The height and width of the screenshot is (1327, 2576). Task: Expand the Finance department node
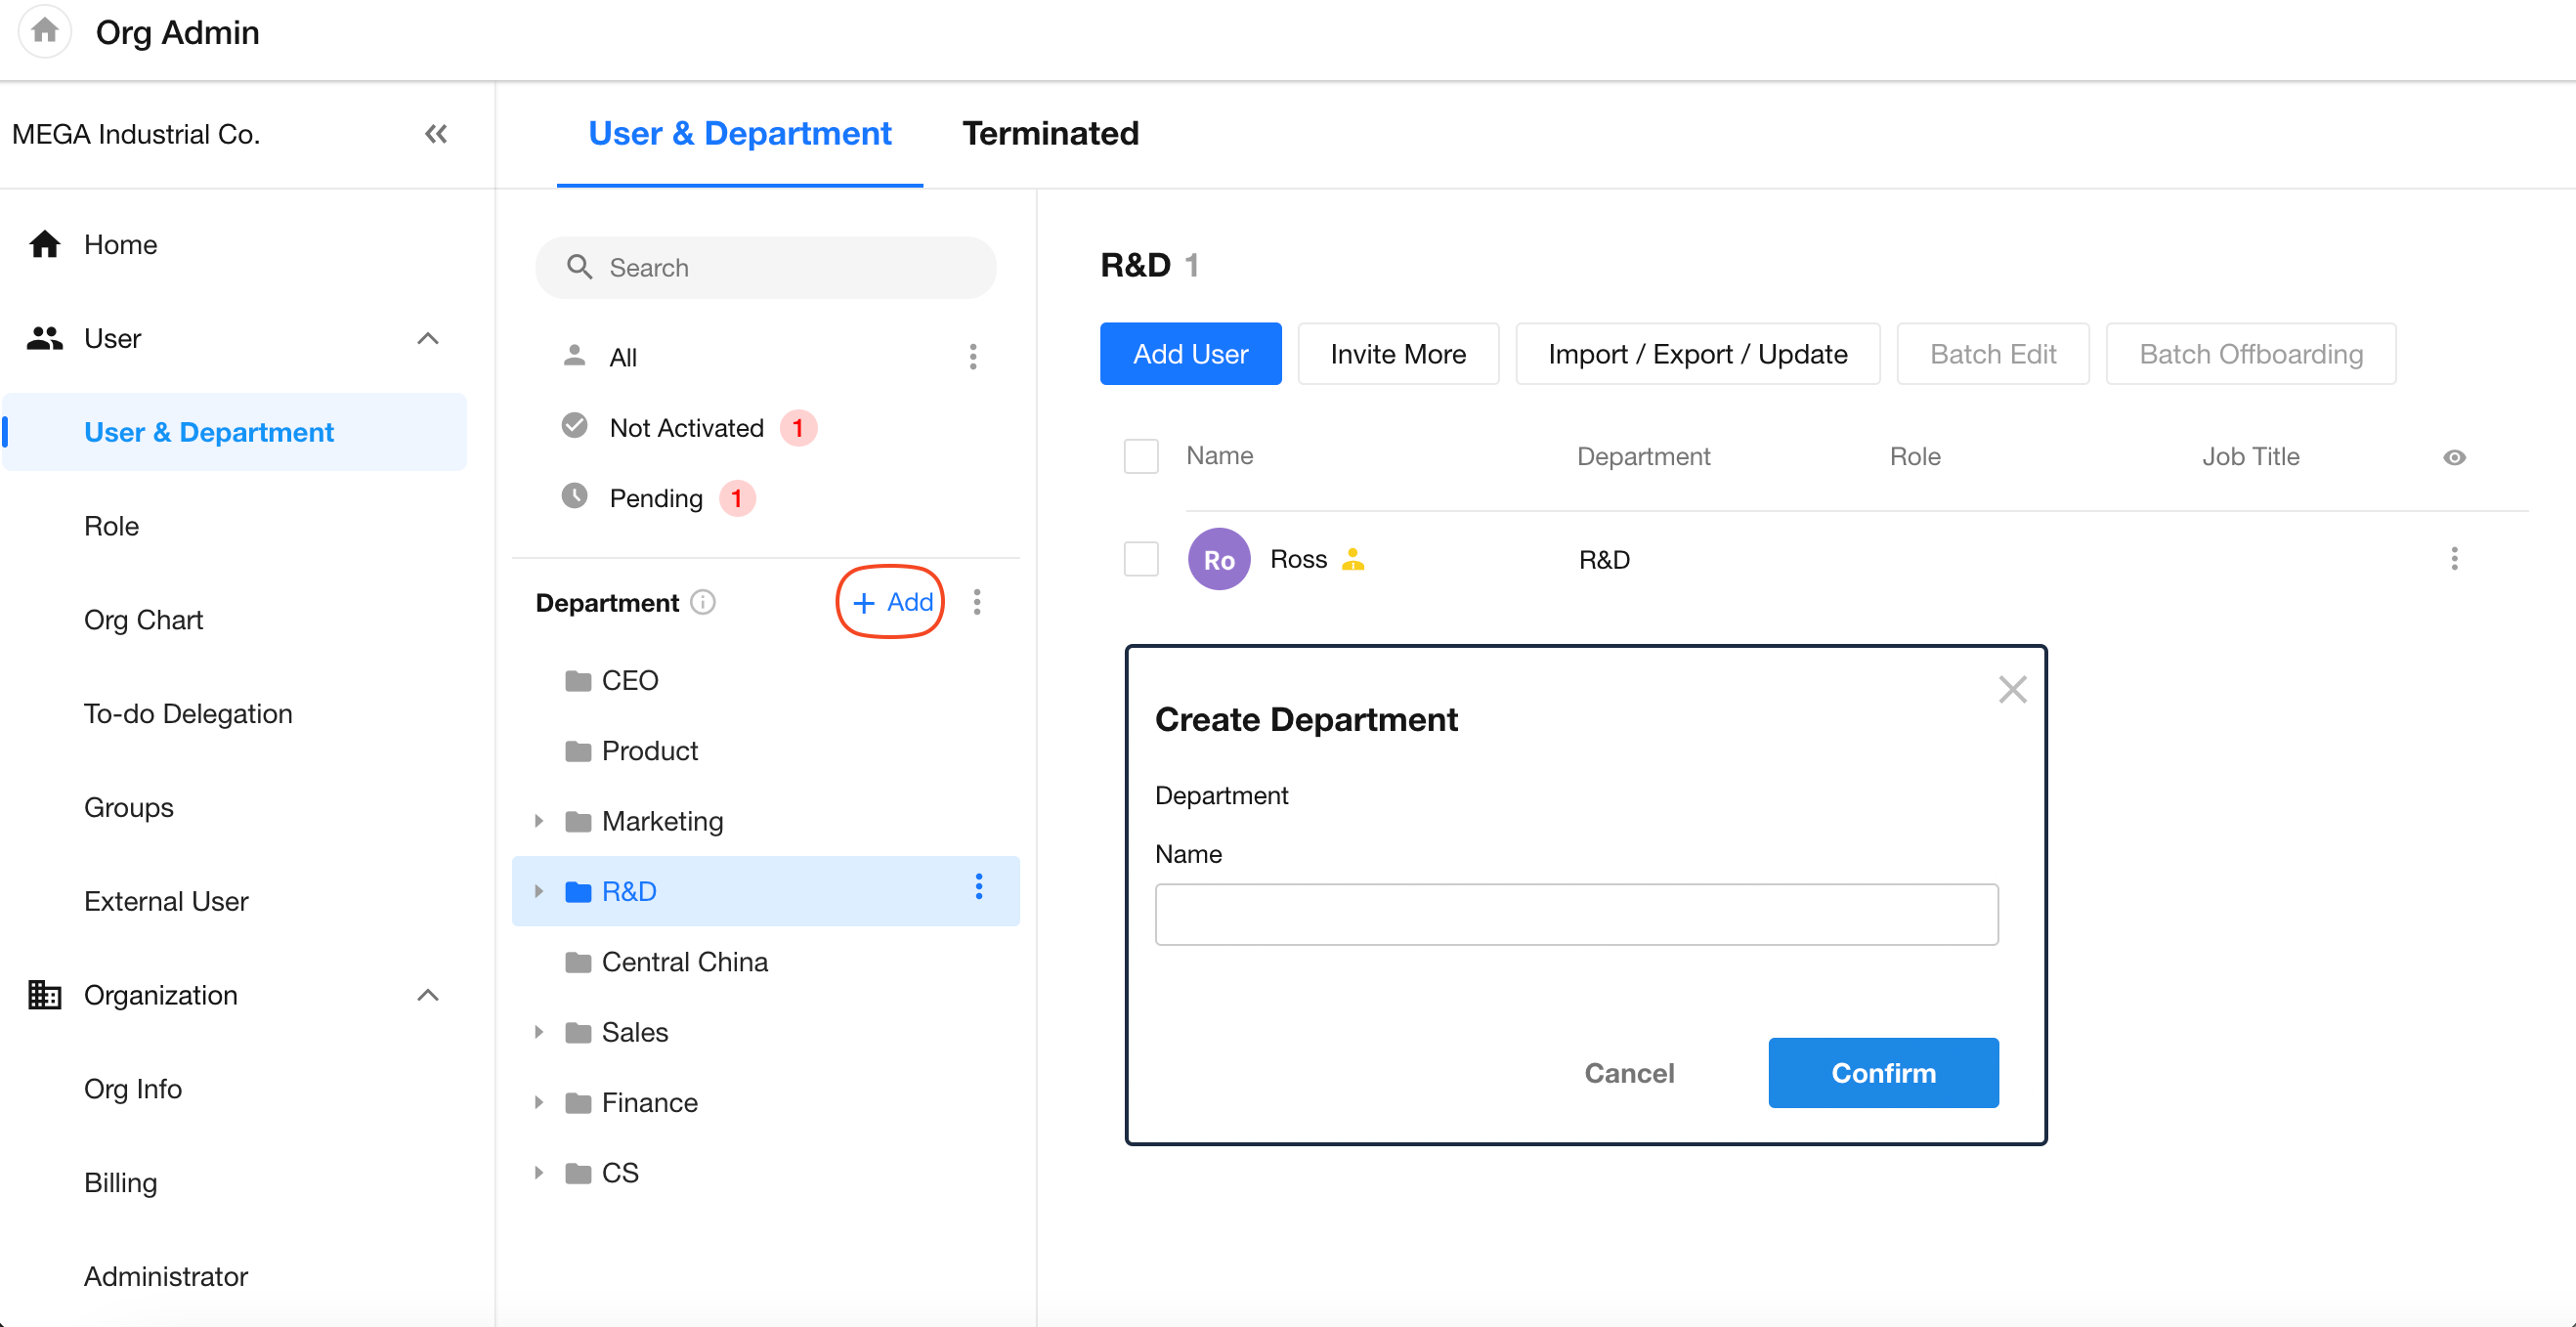pos(539,1102)
